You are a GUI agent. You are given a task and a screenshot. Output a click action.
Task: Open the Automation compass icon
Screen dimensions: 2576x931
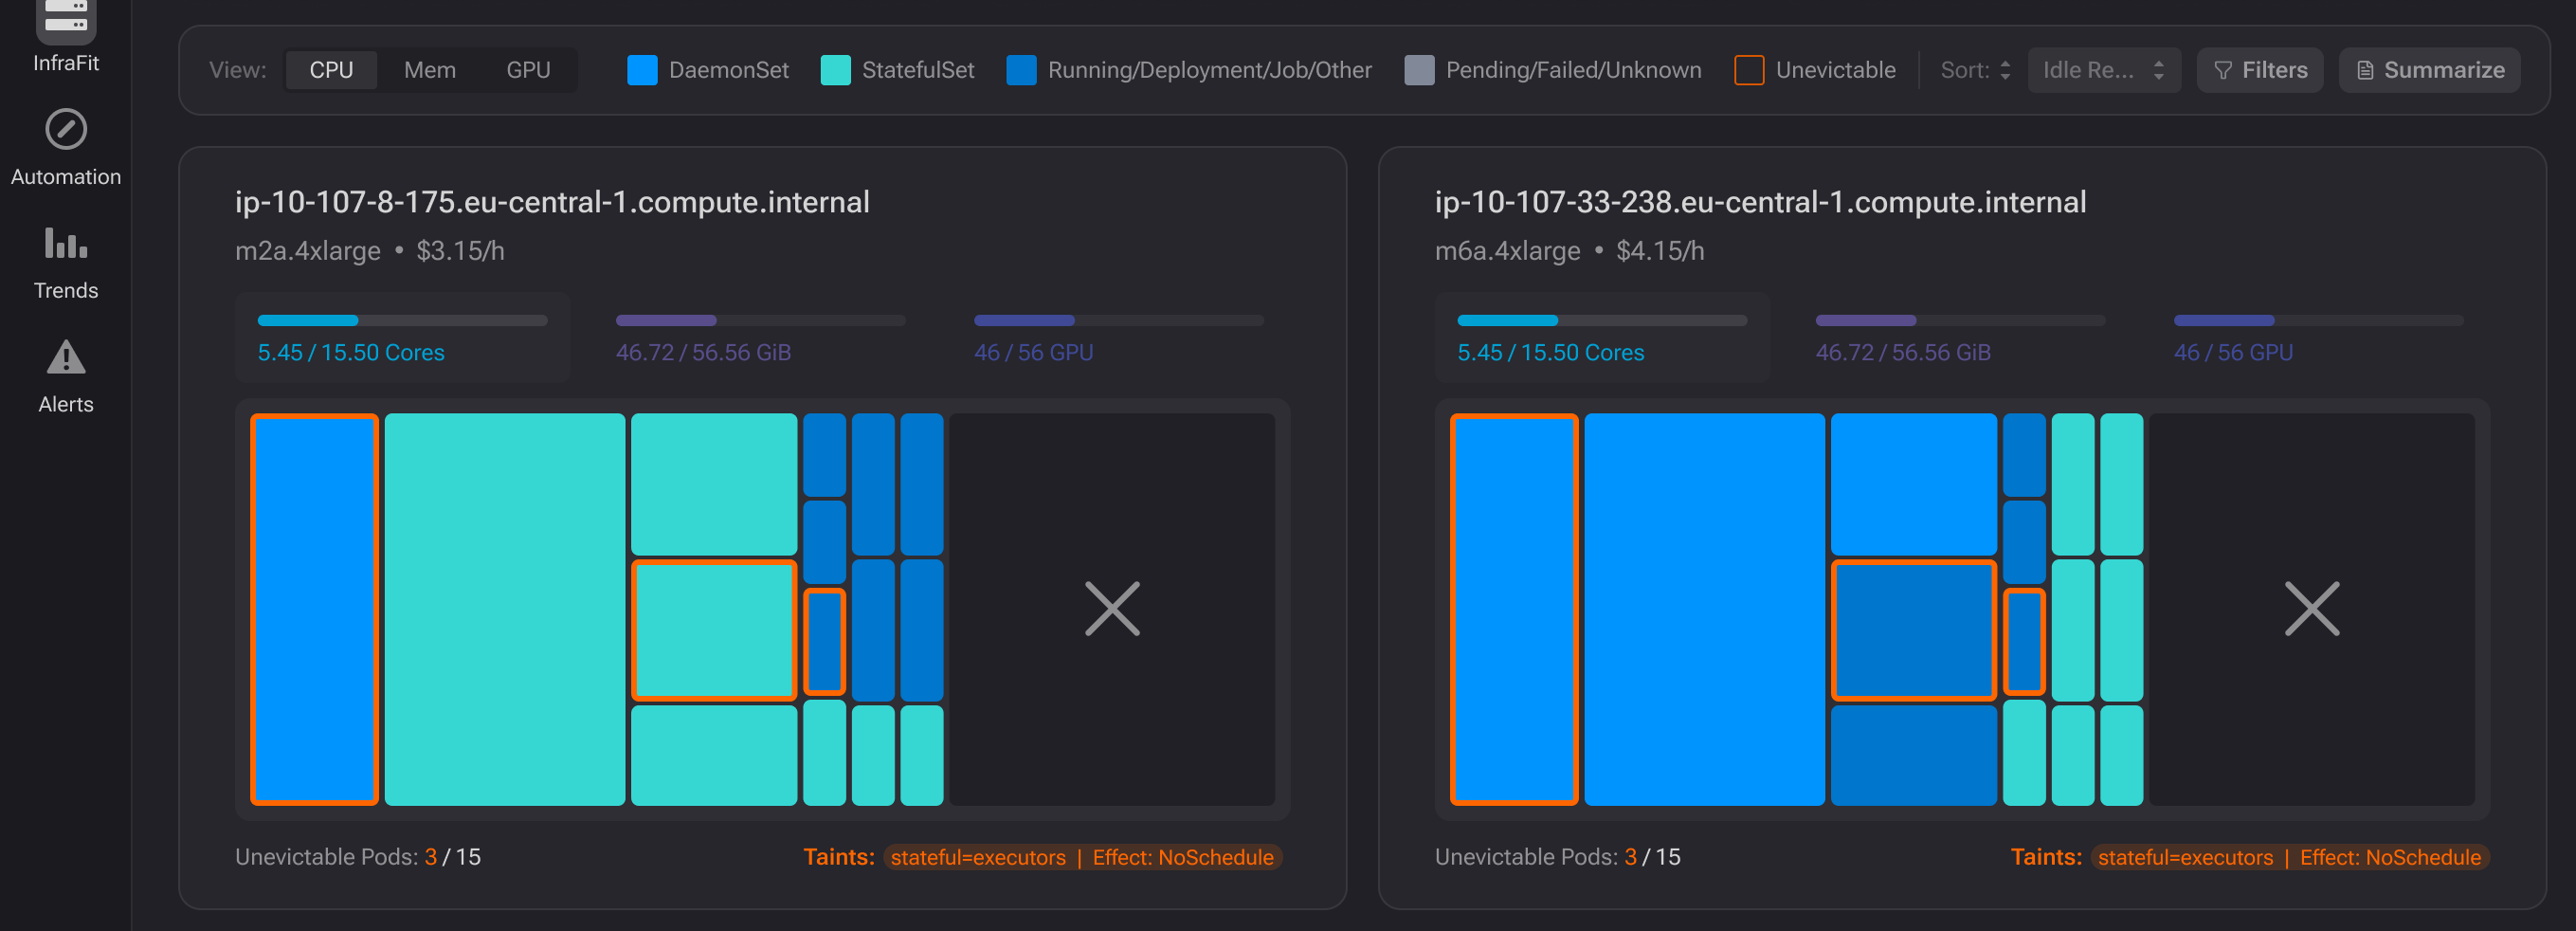[66, 129]
